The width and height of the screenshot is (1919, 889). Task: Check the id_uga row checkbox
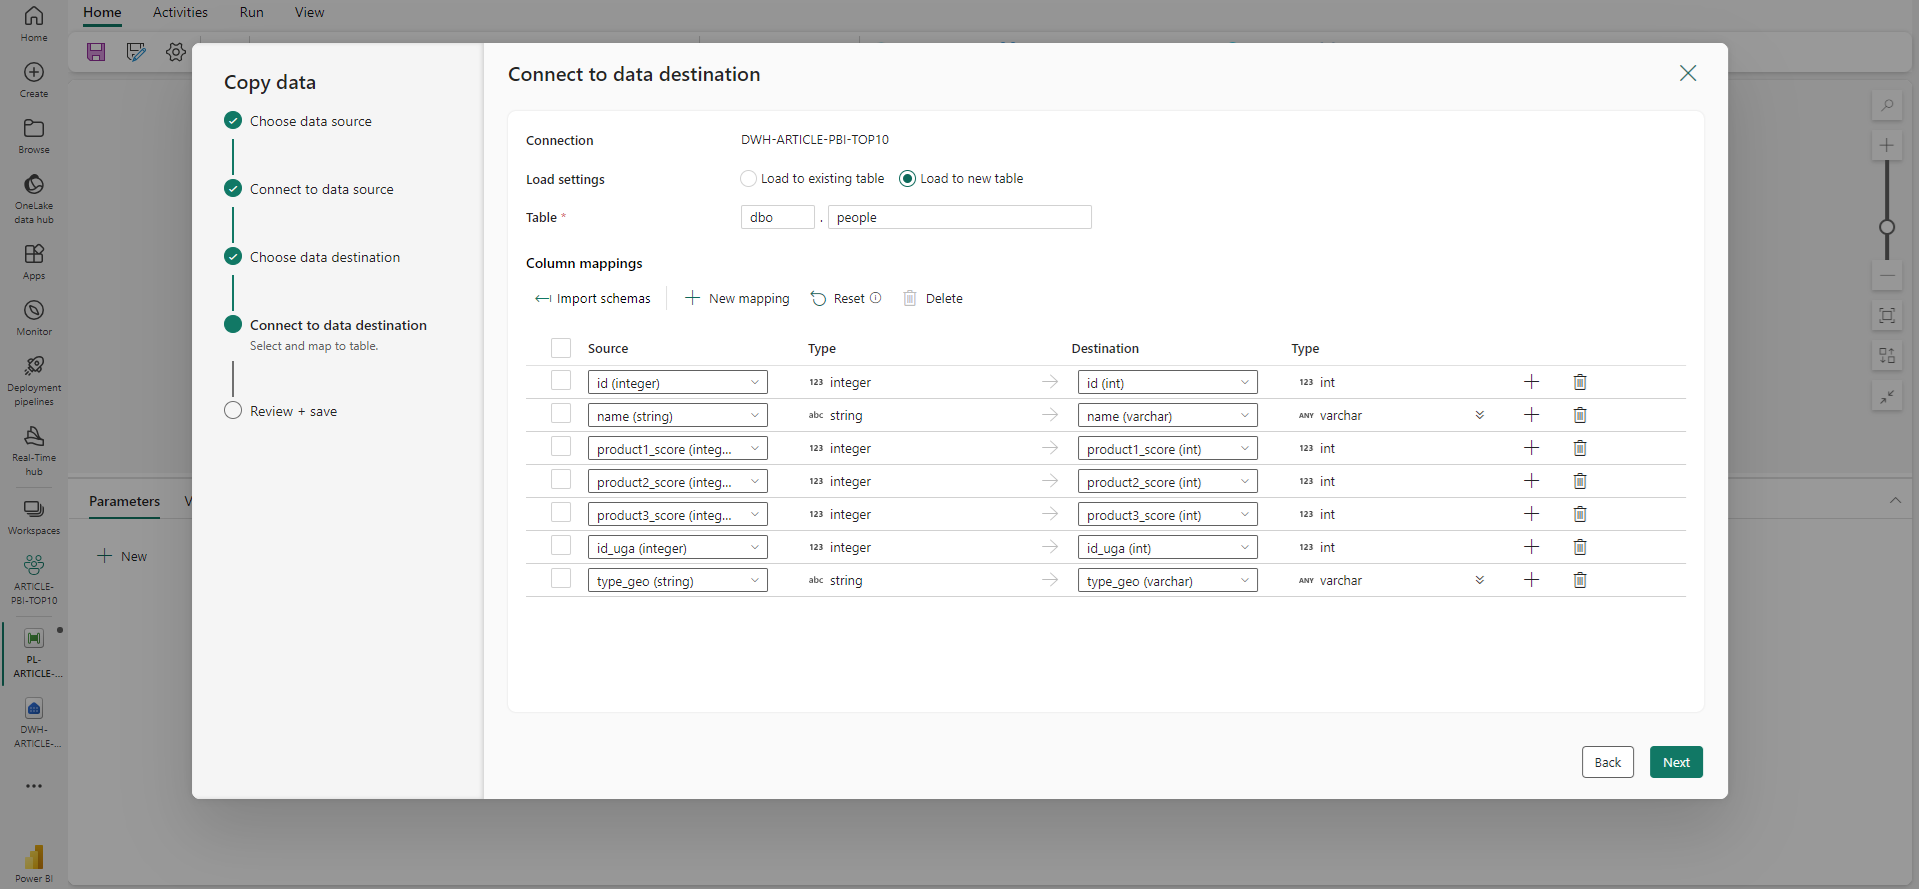(561, 546)
